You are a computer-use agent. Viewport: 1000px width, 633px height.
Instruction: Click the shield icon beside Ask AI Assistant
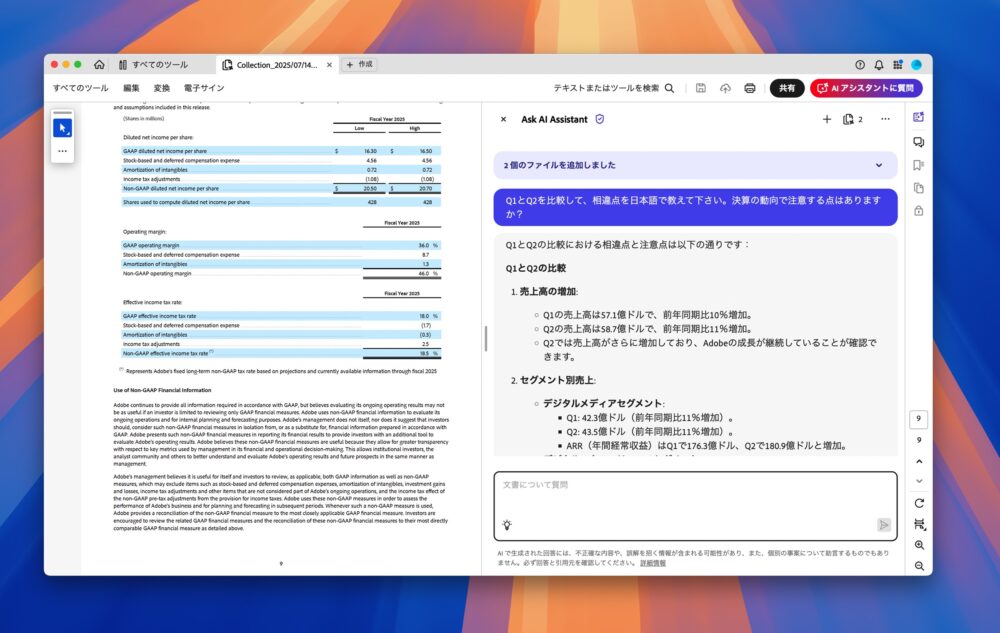599,119
